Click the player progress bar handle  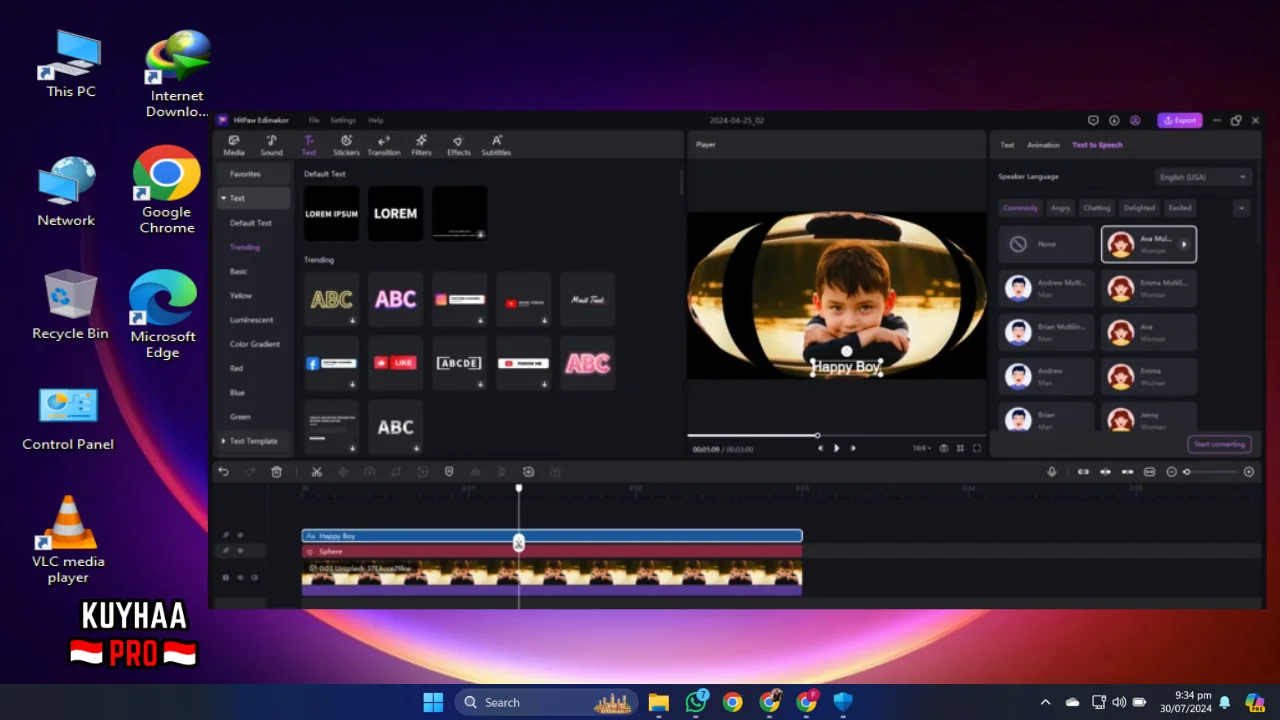coord(817,435)
